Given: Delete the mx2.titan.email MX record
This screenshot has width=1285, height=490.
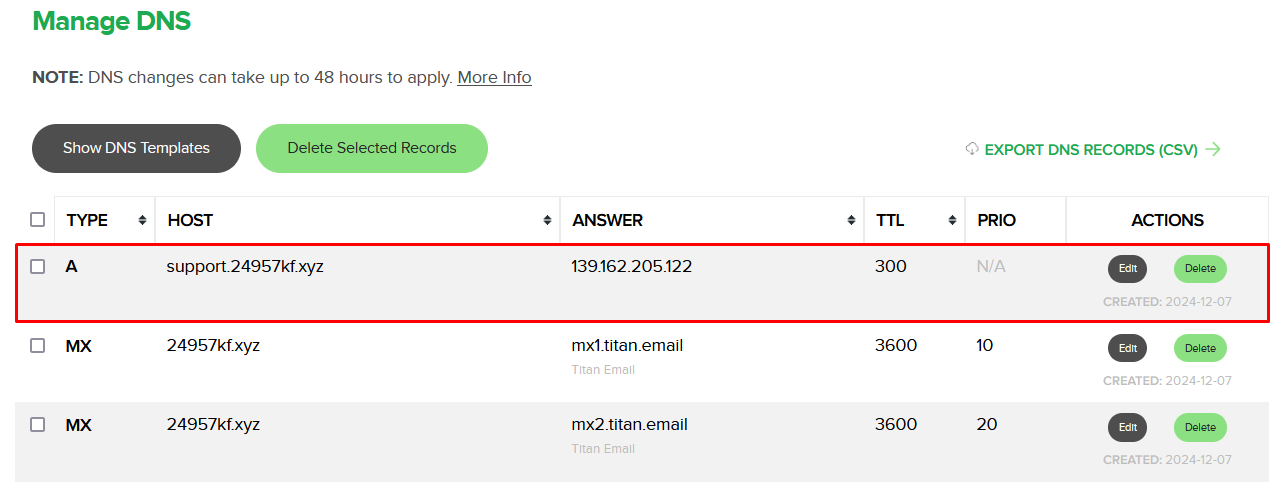Looking at the screenshot, I should click(1200, 427).
